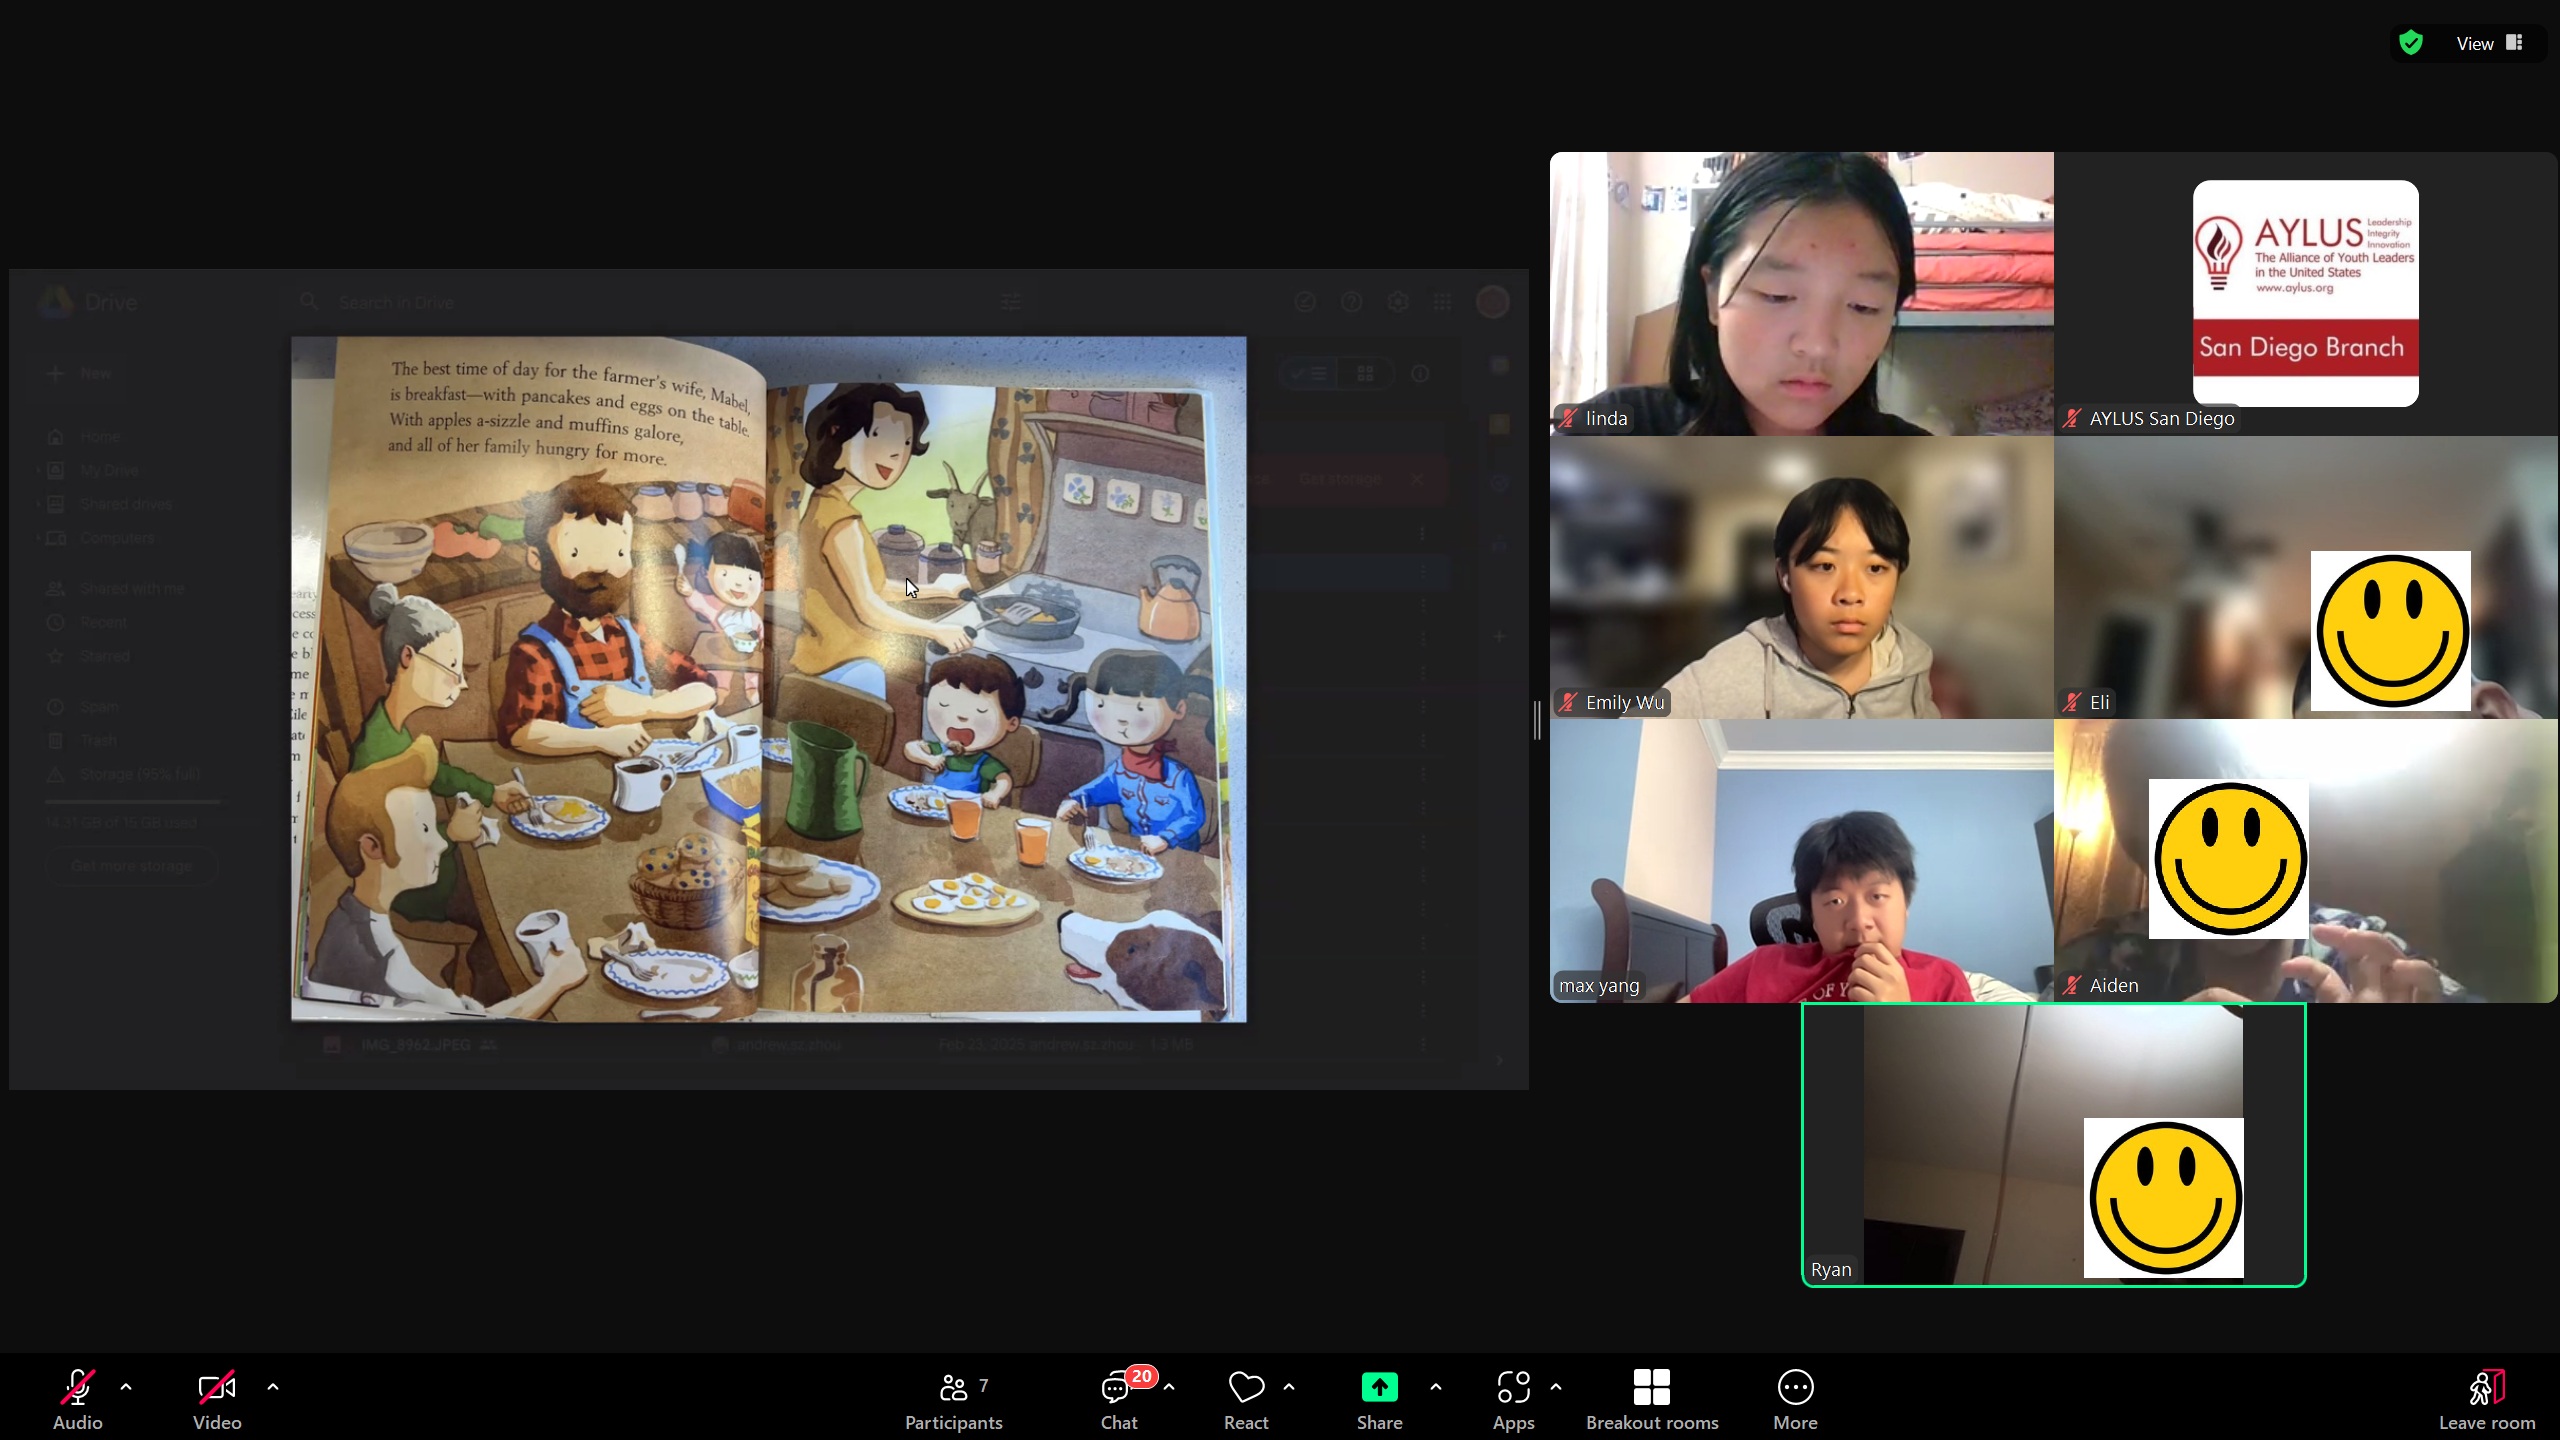This screenshot has width=2560, height=1440.
Task: Open the View layout menu
Action: (2490, 43)
